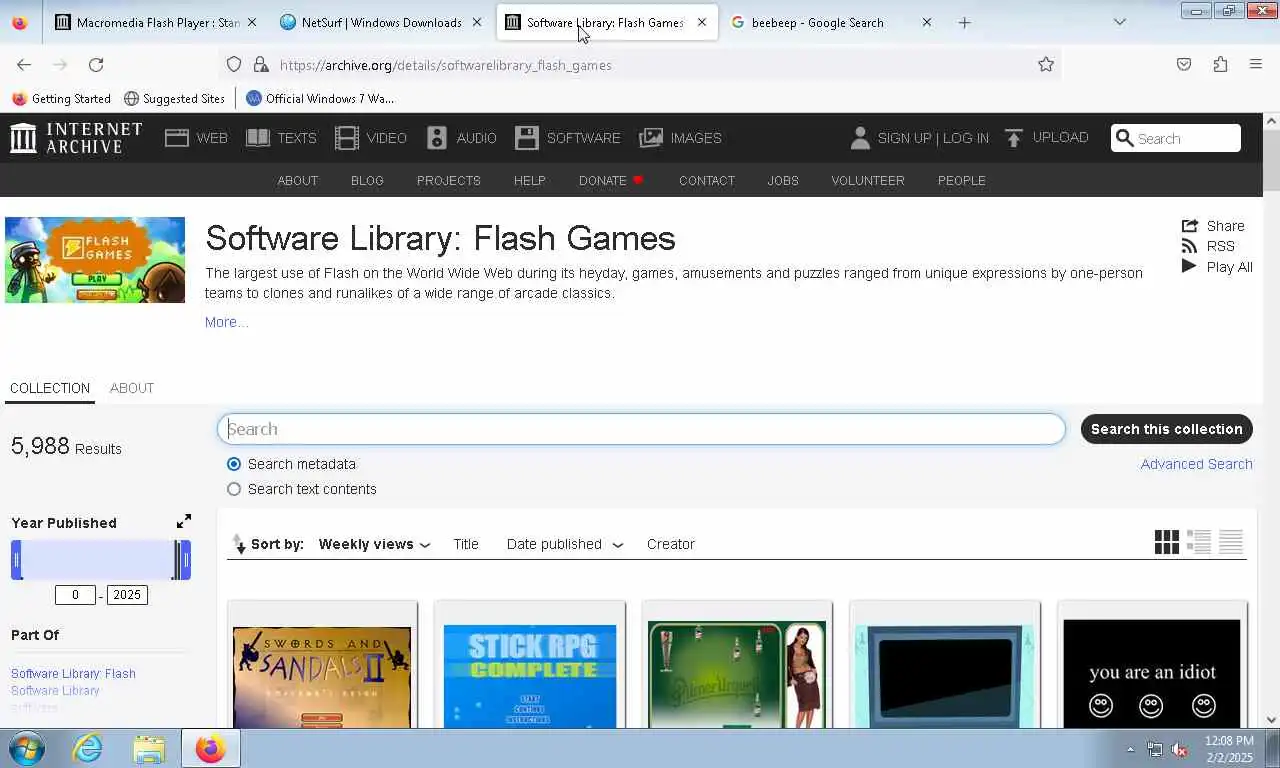Open the Images section icon

click(x=651, y=138)
